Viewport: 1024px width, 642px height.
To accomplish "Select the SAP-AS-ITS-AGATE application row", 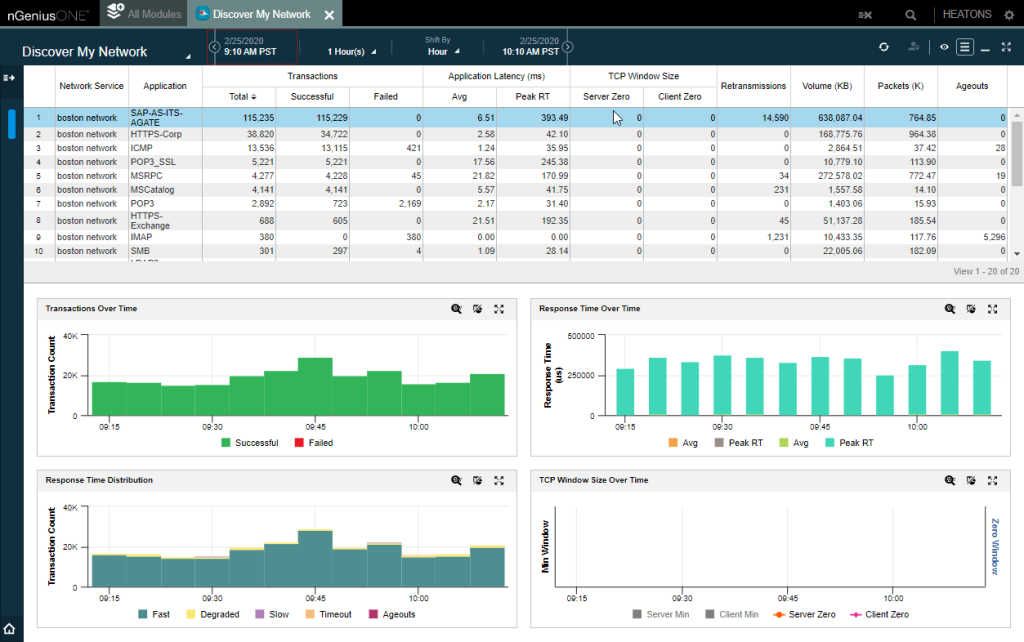I will pos(516,118).
